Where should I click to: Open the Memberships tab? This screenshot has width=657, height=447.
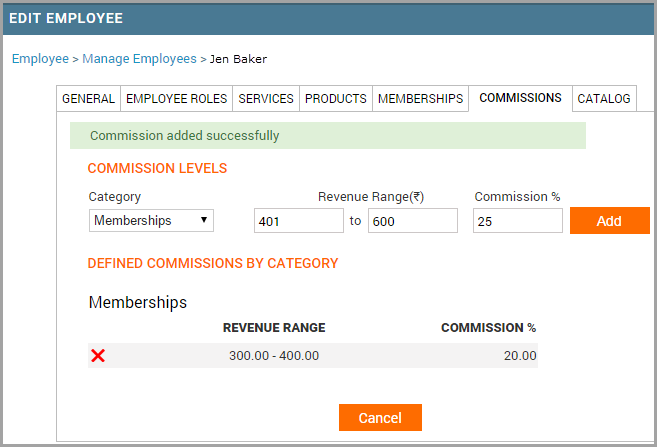[420, 98]
